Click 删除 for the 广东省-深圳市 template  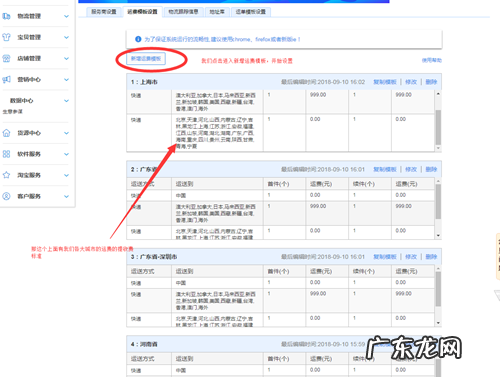click(x=431, y=257)
